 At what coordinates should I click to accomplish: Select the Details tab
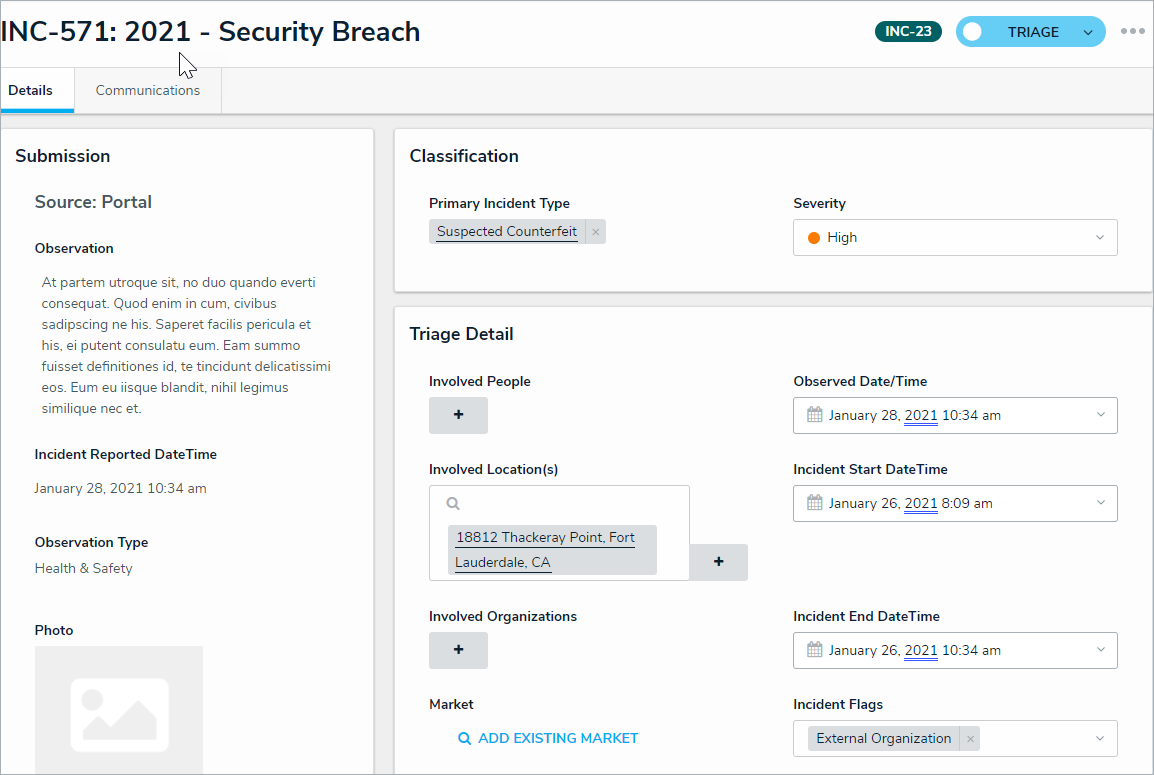pyautogui.click(x=31, y=91)
